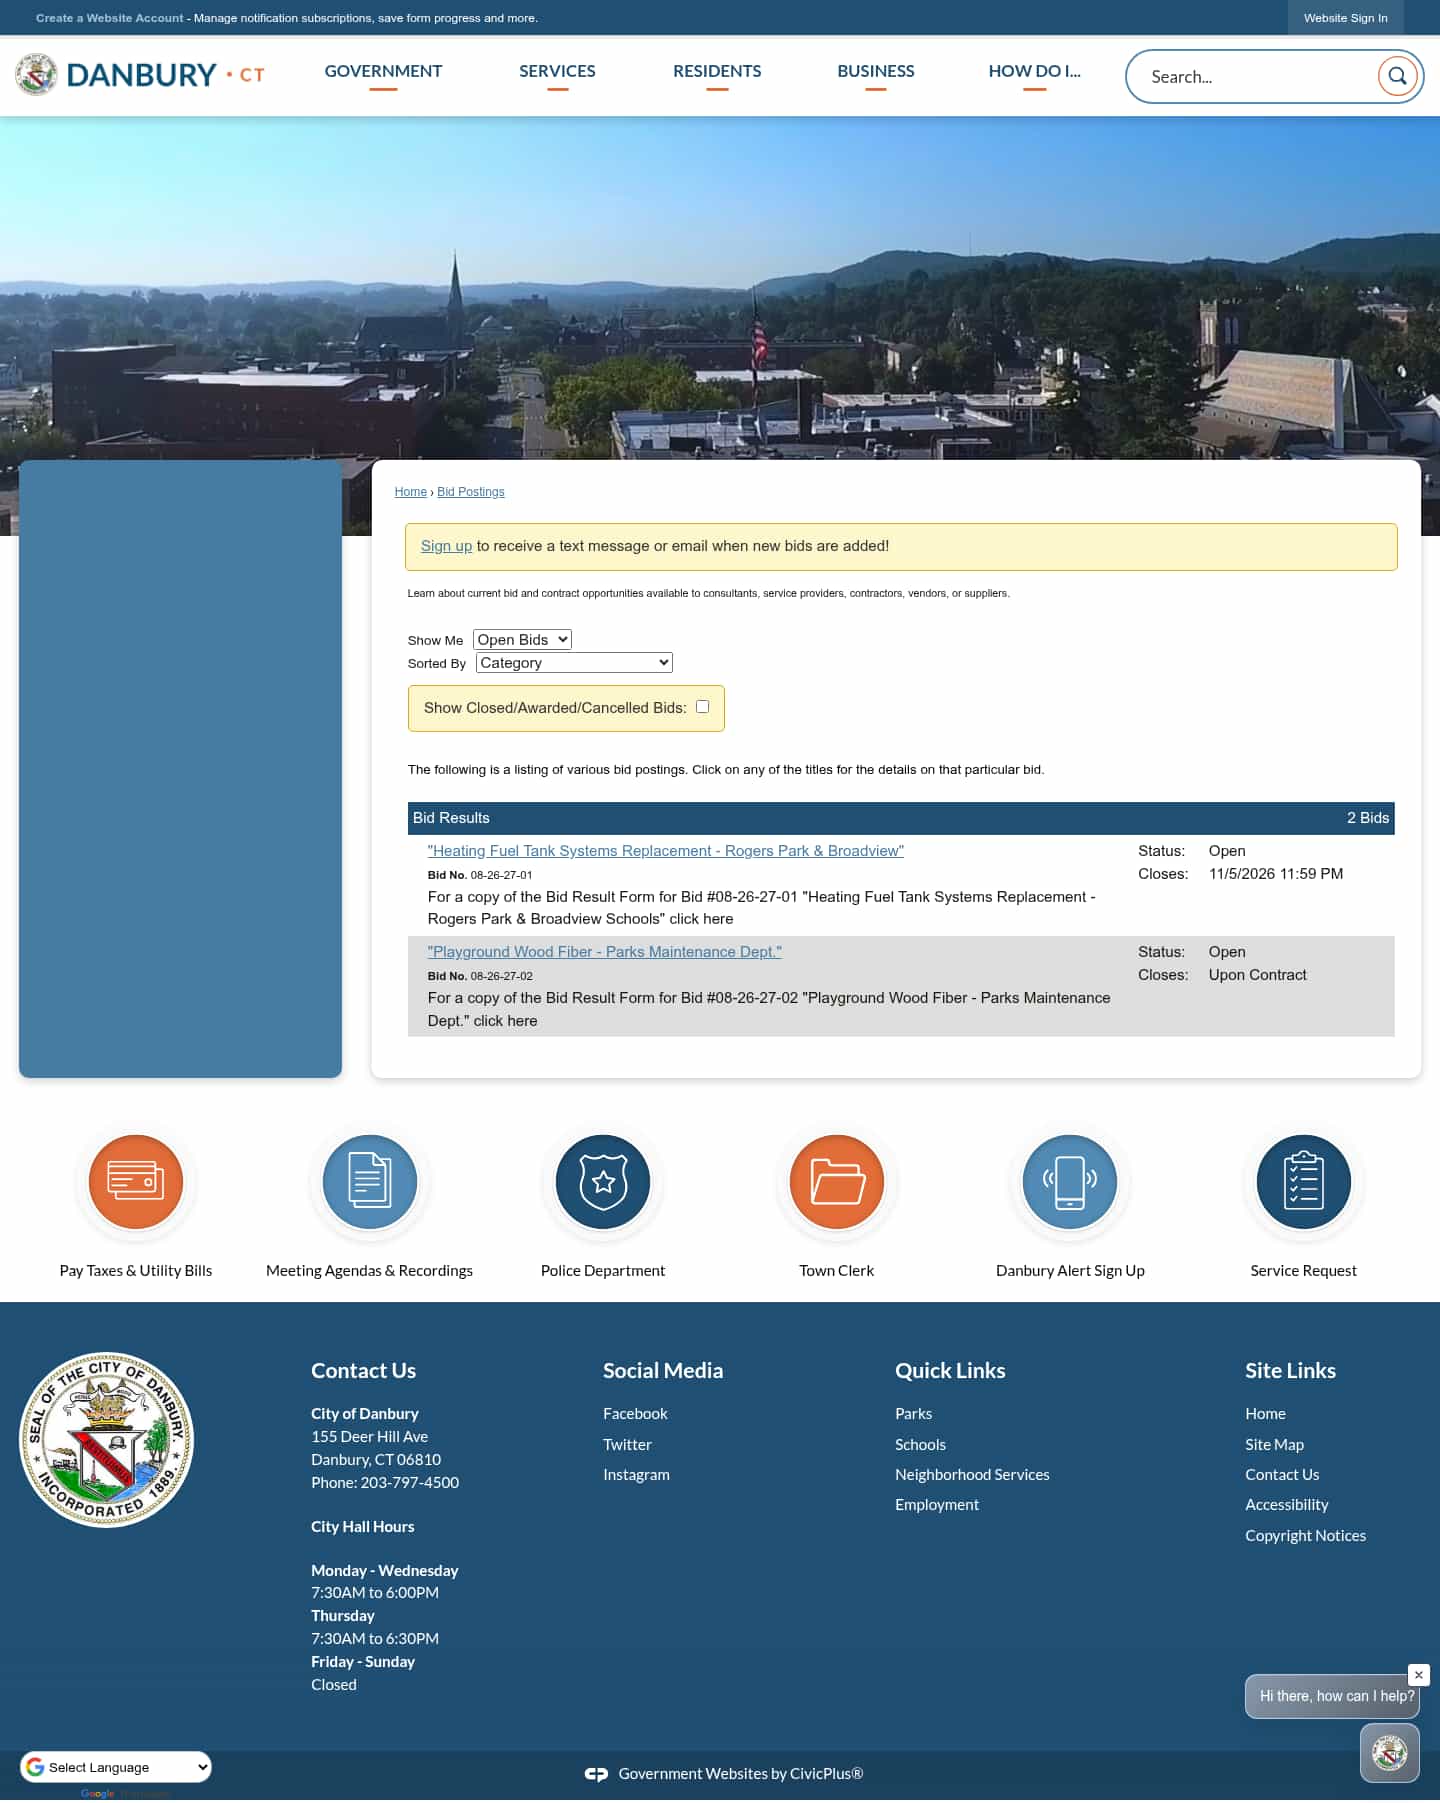Click the Accessibility site link
This screenshot has height=1803, width=1440.
point(1287,1505)
